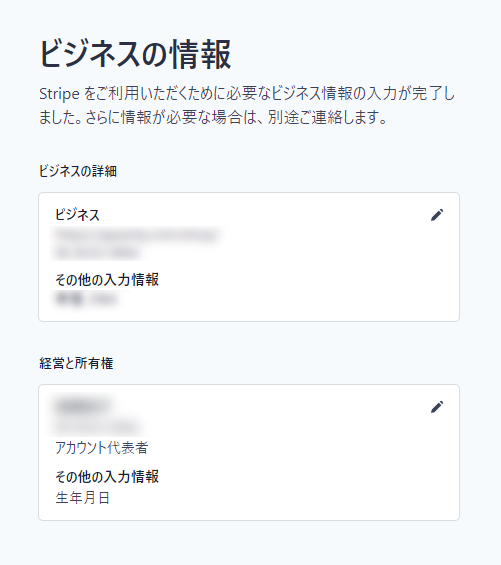Click empty area of account representative card

306,468
